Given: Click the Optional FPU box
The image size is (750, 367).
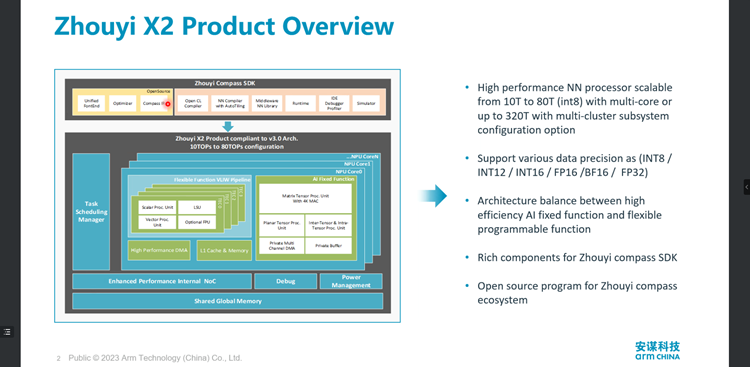Looking at the screenshot, I should click(x=197, y=222).
